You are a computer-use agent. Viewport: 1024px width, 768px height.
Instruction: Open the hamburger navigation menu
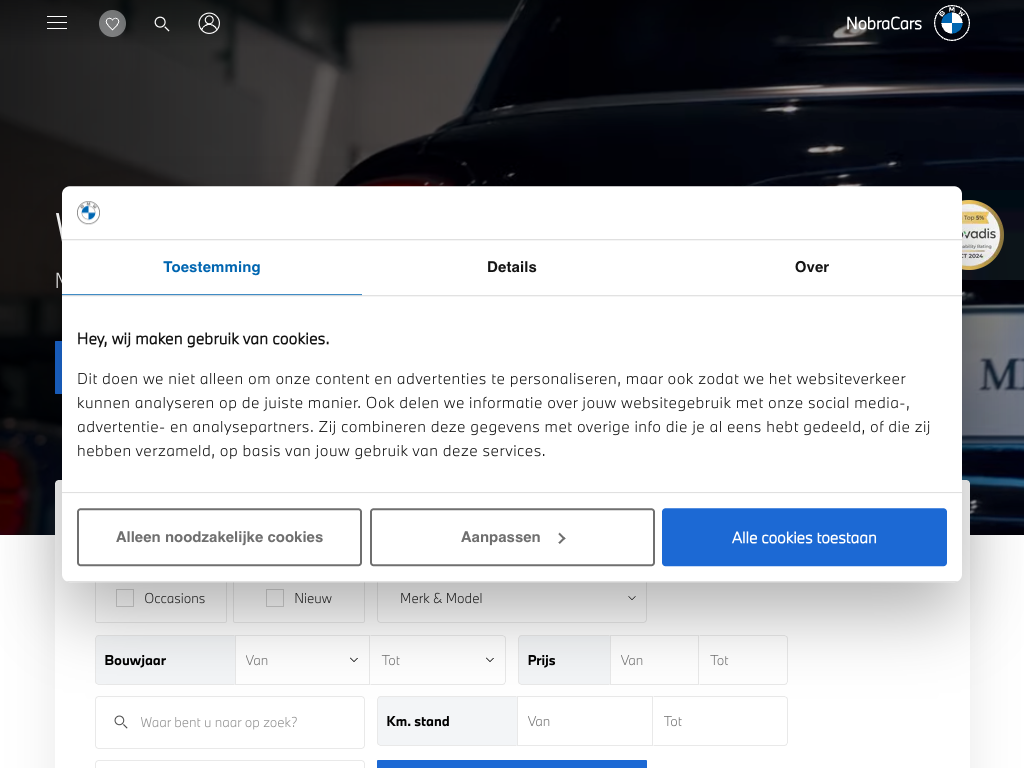(x=57, y=23)
